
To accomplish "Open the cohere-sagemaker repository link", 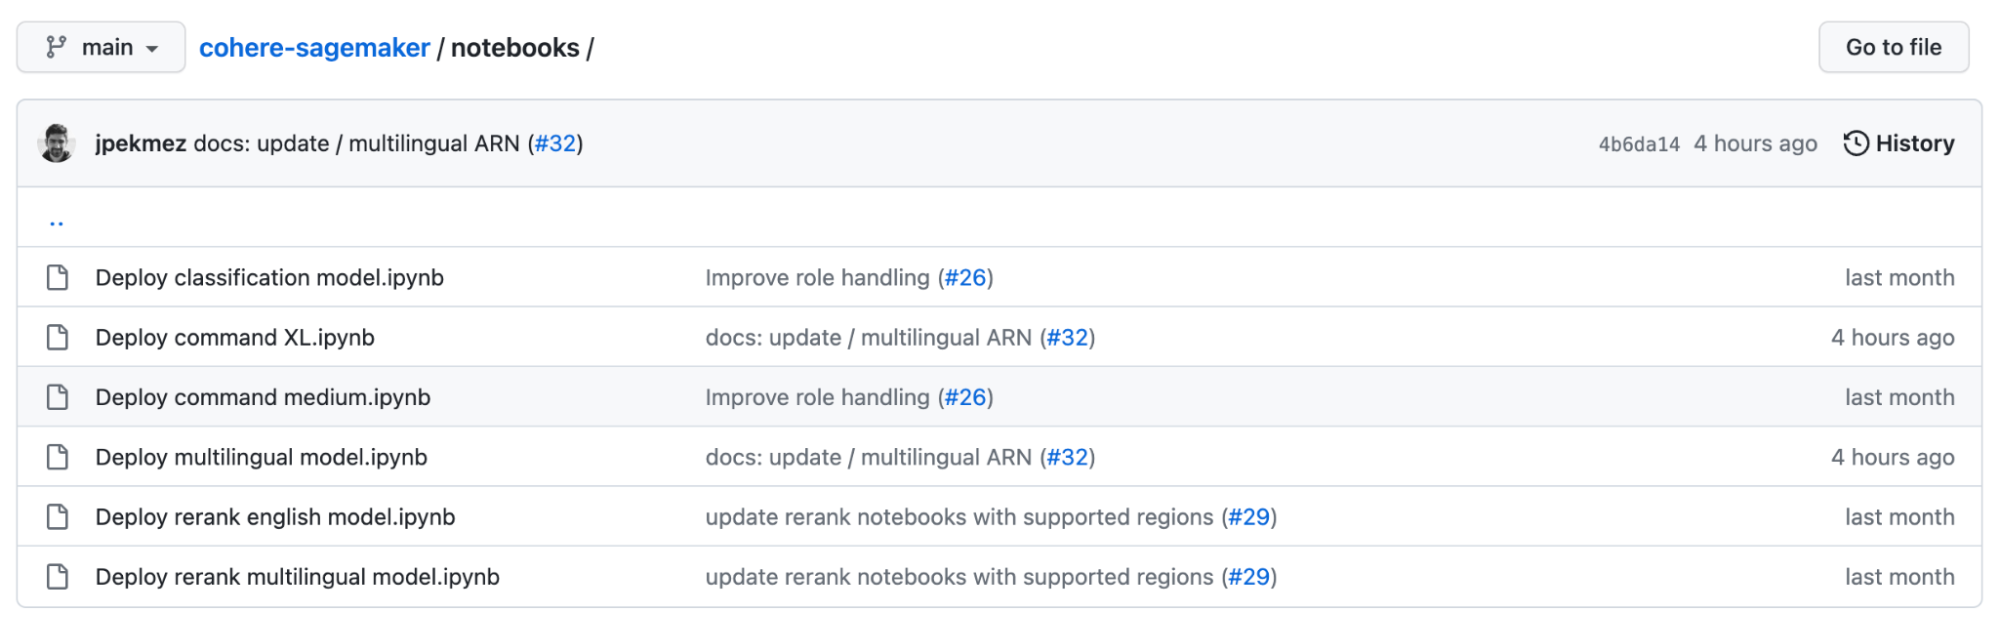I will (x=314, y=48).
